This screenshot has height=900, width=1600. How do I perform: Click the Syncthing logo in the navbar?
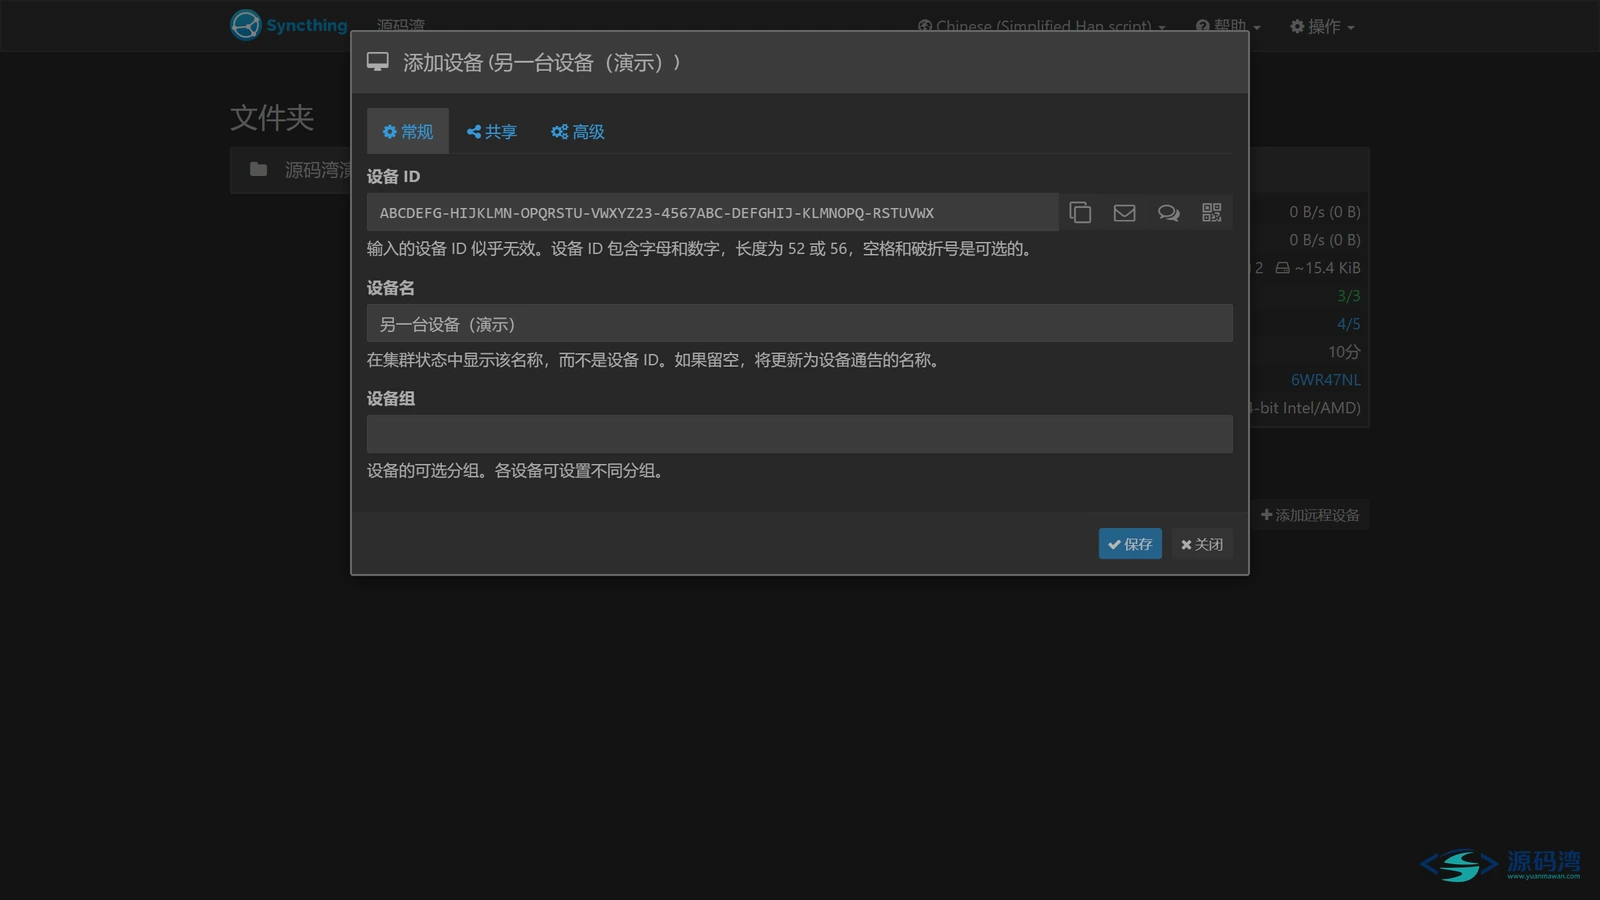[289, 25]
